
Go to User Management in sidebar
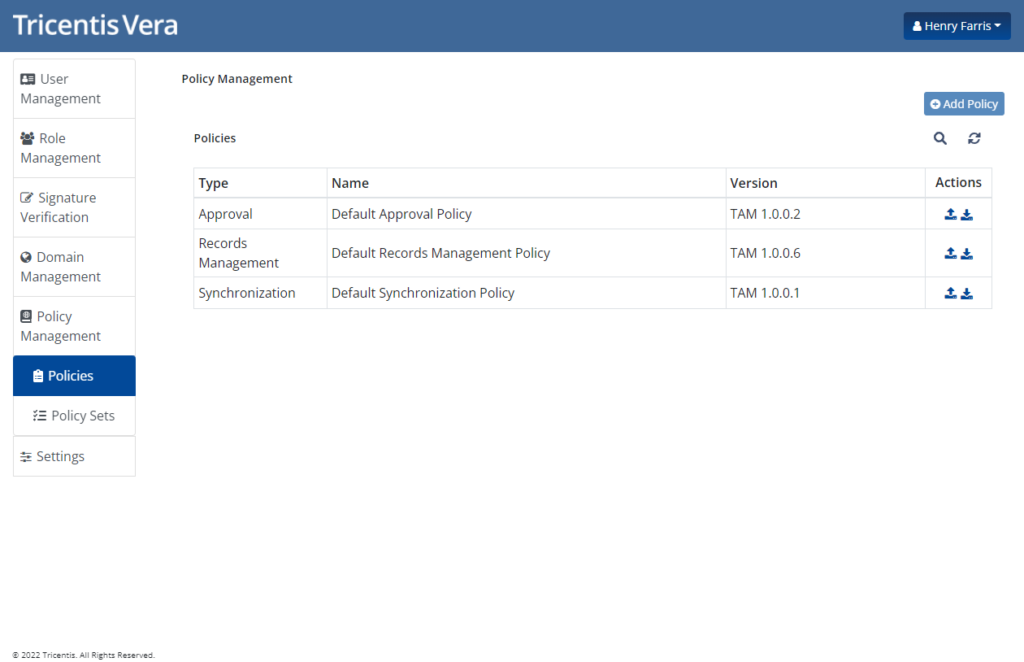click(74, 89)
